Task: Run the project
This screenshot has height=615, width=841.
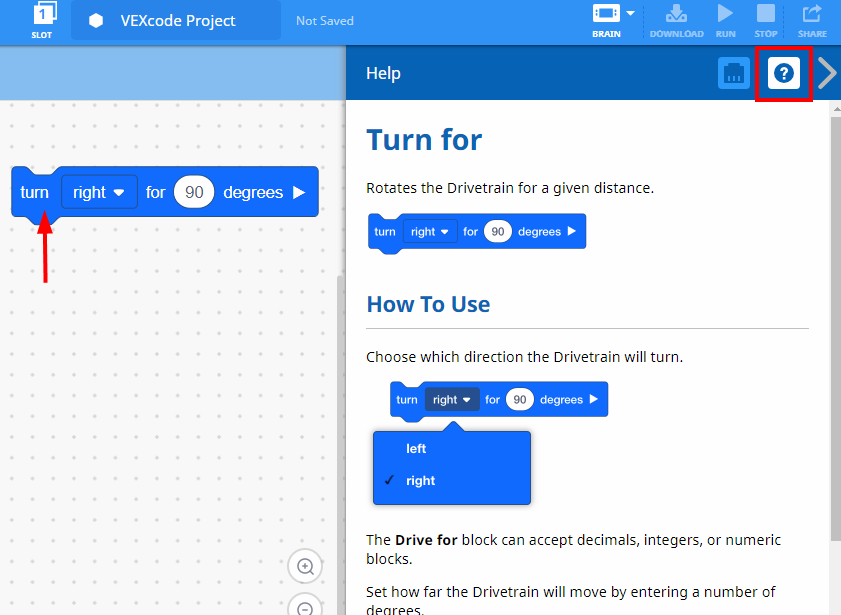Action: coord(725,21)
